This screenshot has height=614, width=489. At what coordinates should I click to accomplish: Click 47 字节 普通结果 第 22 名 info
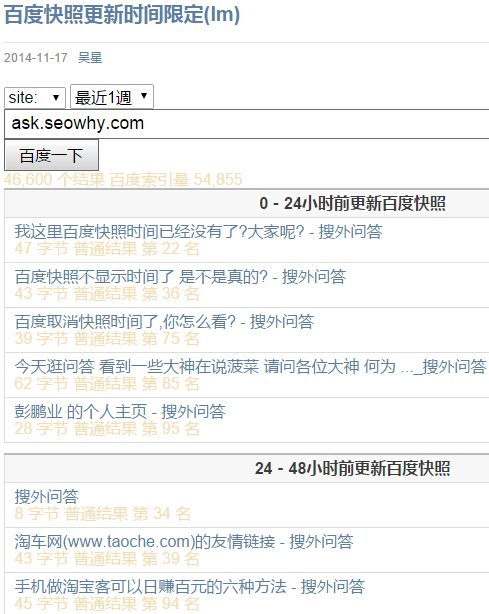[107, 249]
